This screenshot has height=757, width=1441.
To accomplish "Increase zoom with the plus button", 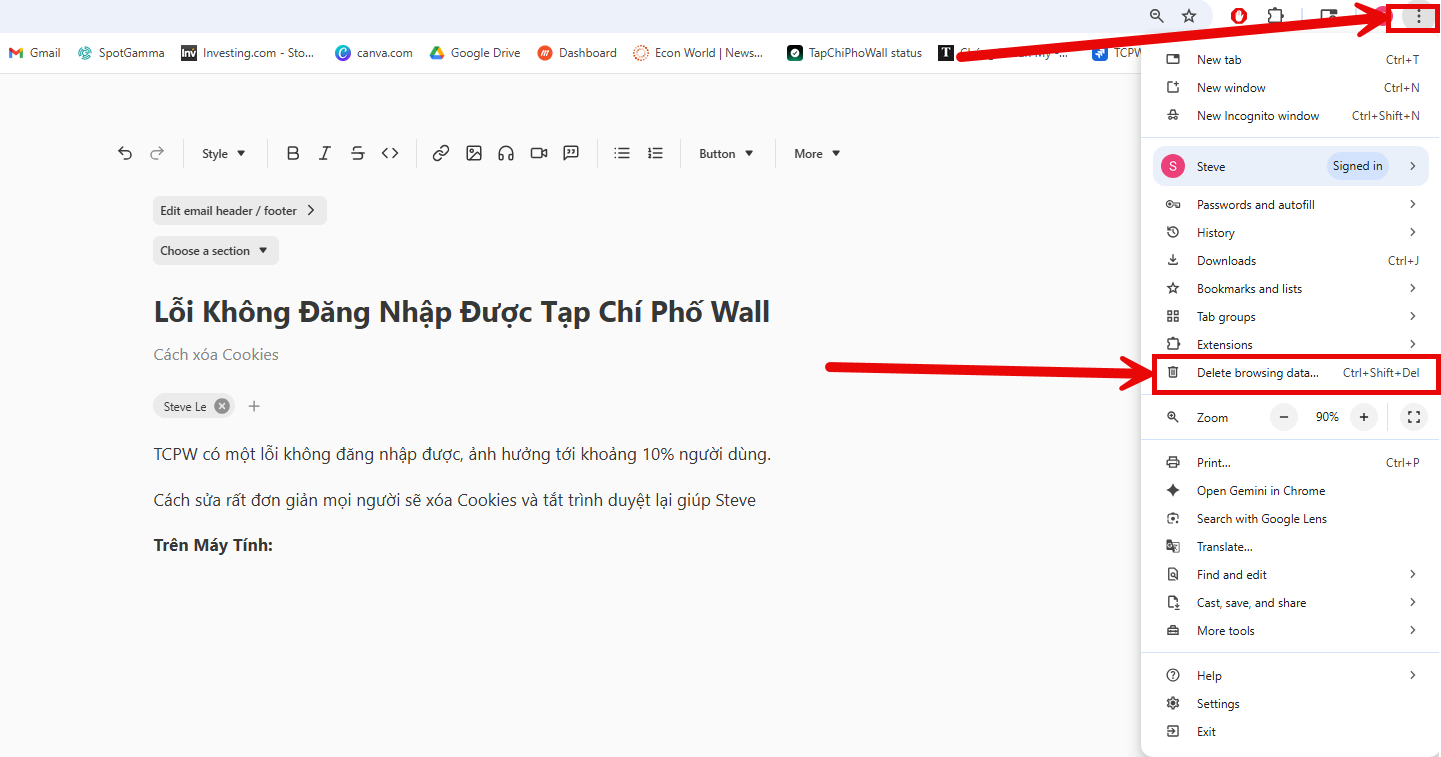I will pos(1363,417).
